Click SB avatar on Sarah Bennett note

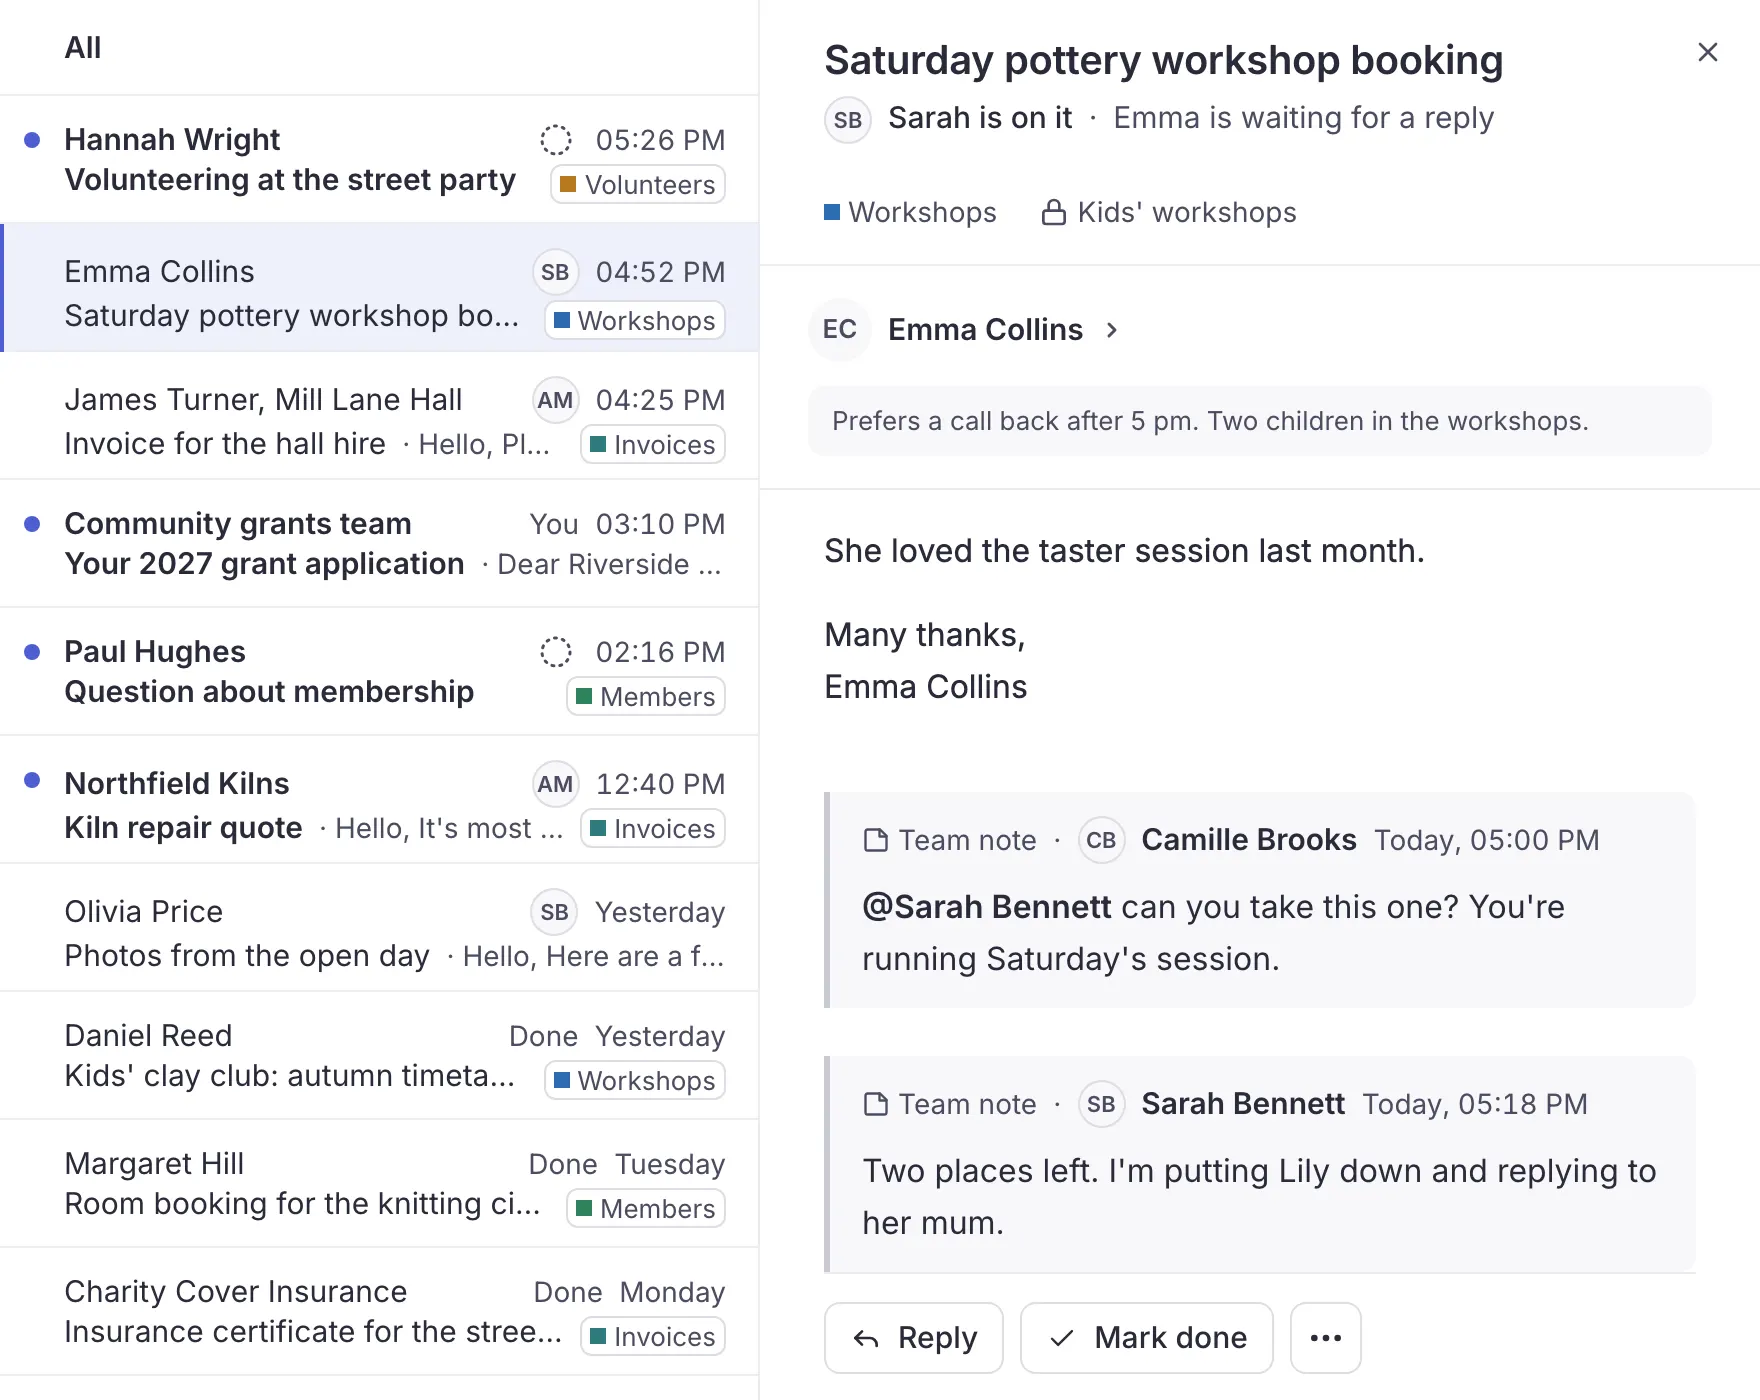pos(1101,1104)
